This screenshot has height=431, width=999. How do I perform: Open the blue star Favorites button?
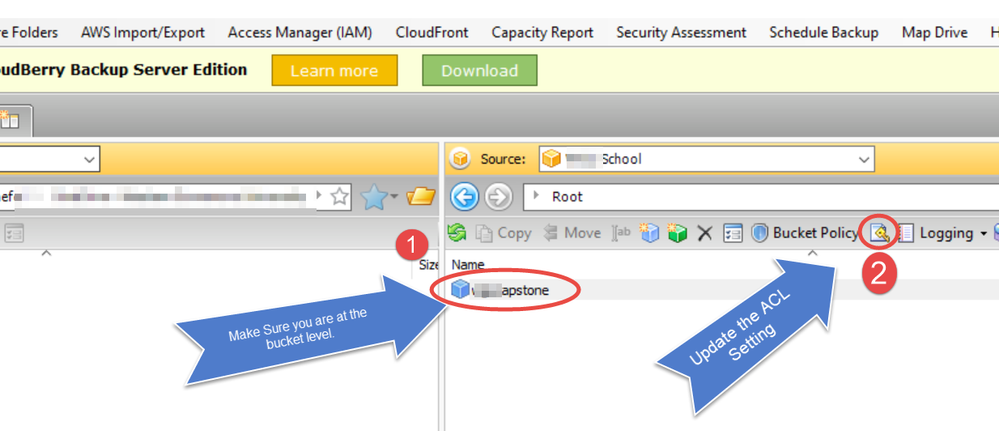(x=374, y=197)
